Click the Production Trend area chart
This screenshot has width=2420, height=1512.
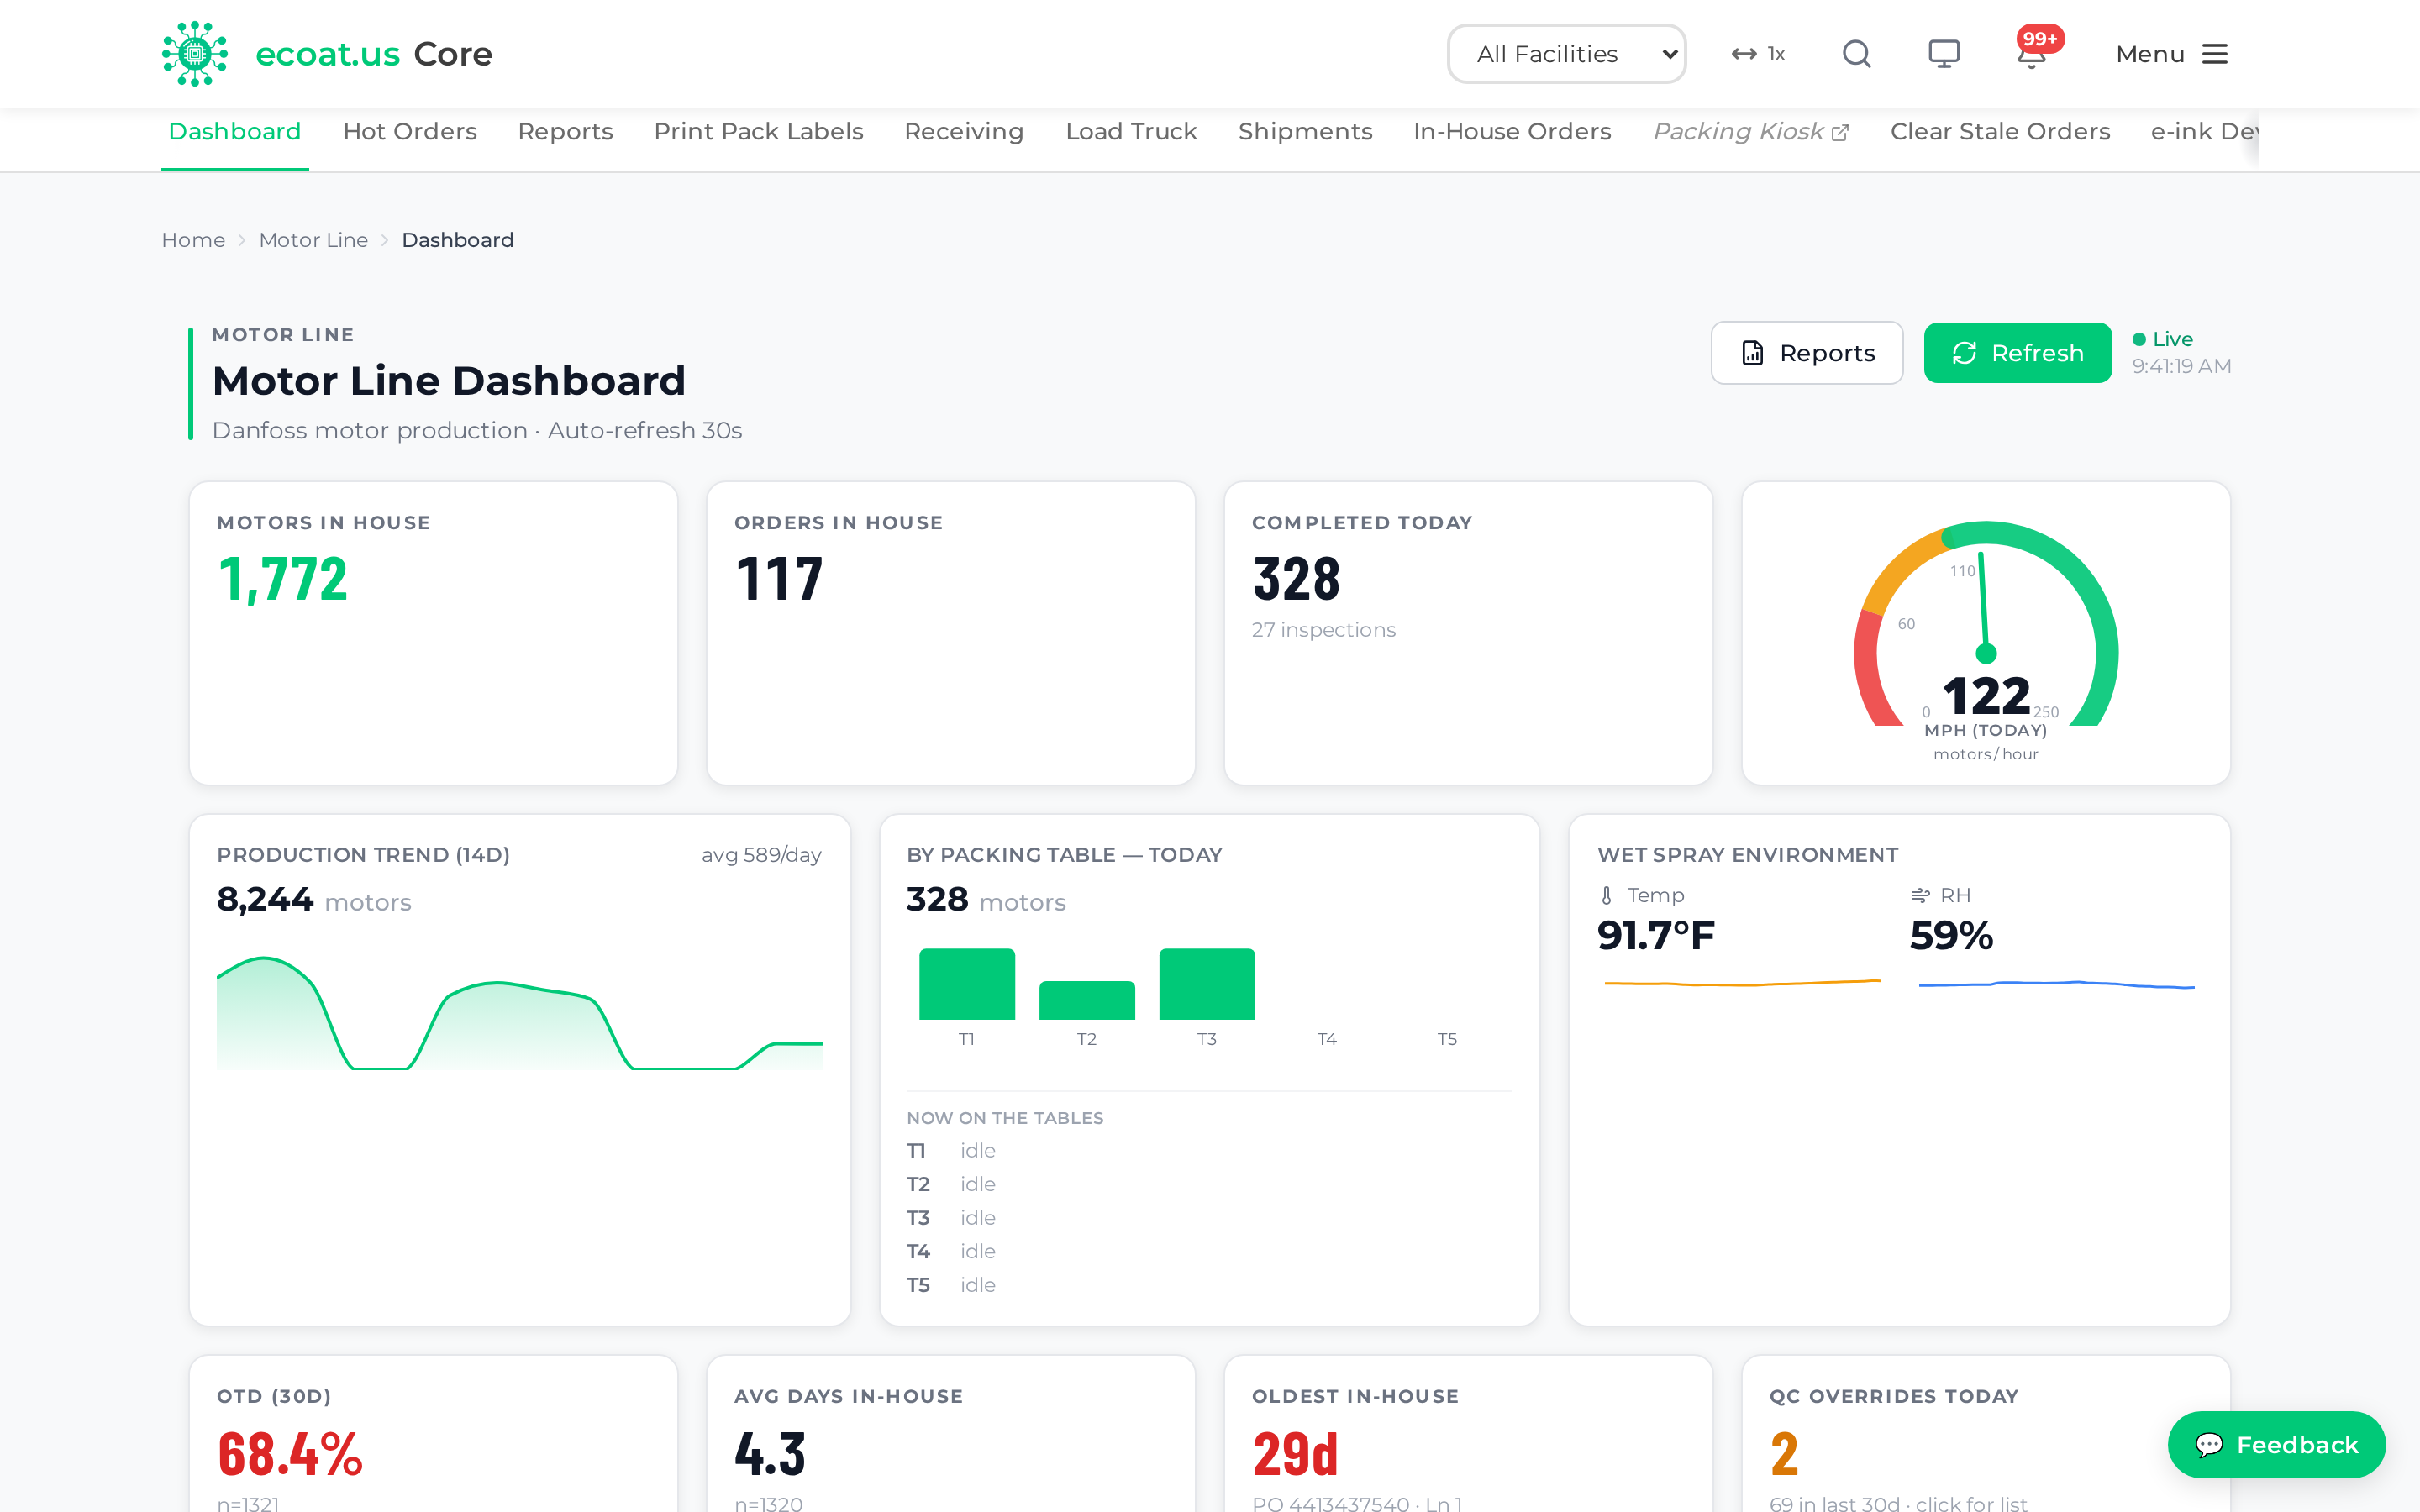coord(520,1012)
